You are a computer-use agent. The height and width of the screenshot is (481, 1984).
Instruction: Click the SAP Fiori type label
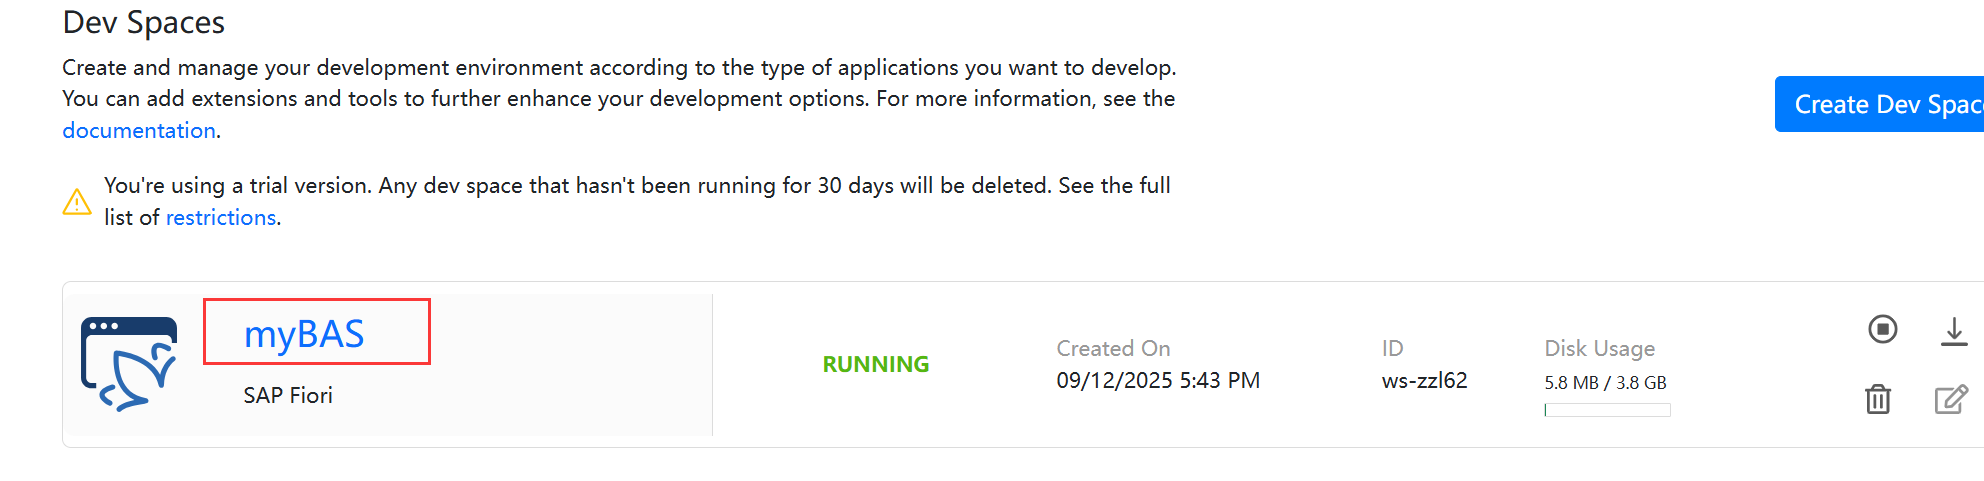tap(288, 395)
